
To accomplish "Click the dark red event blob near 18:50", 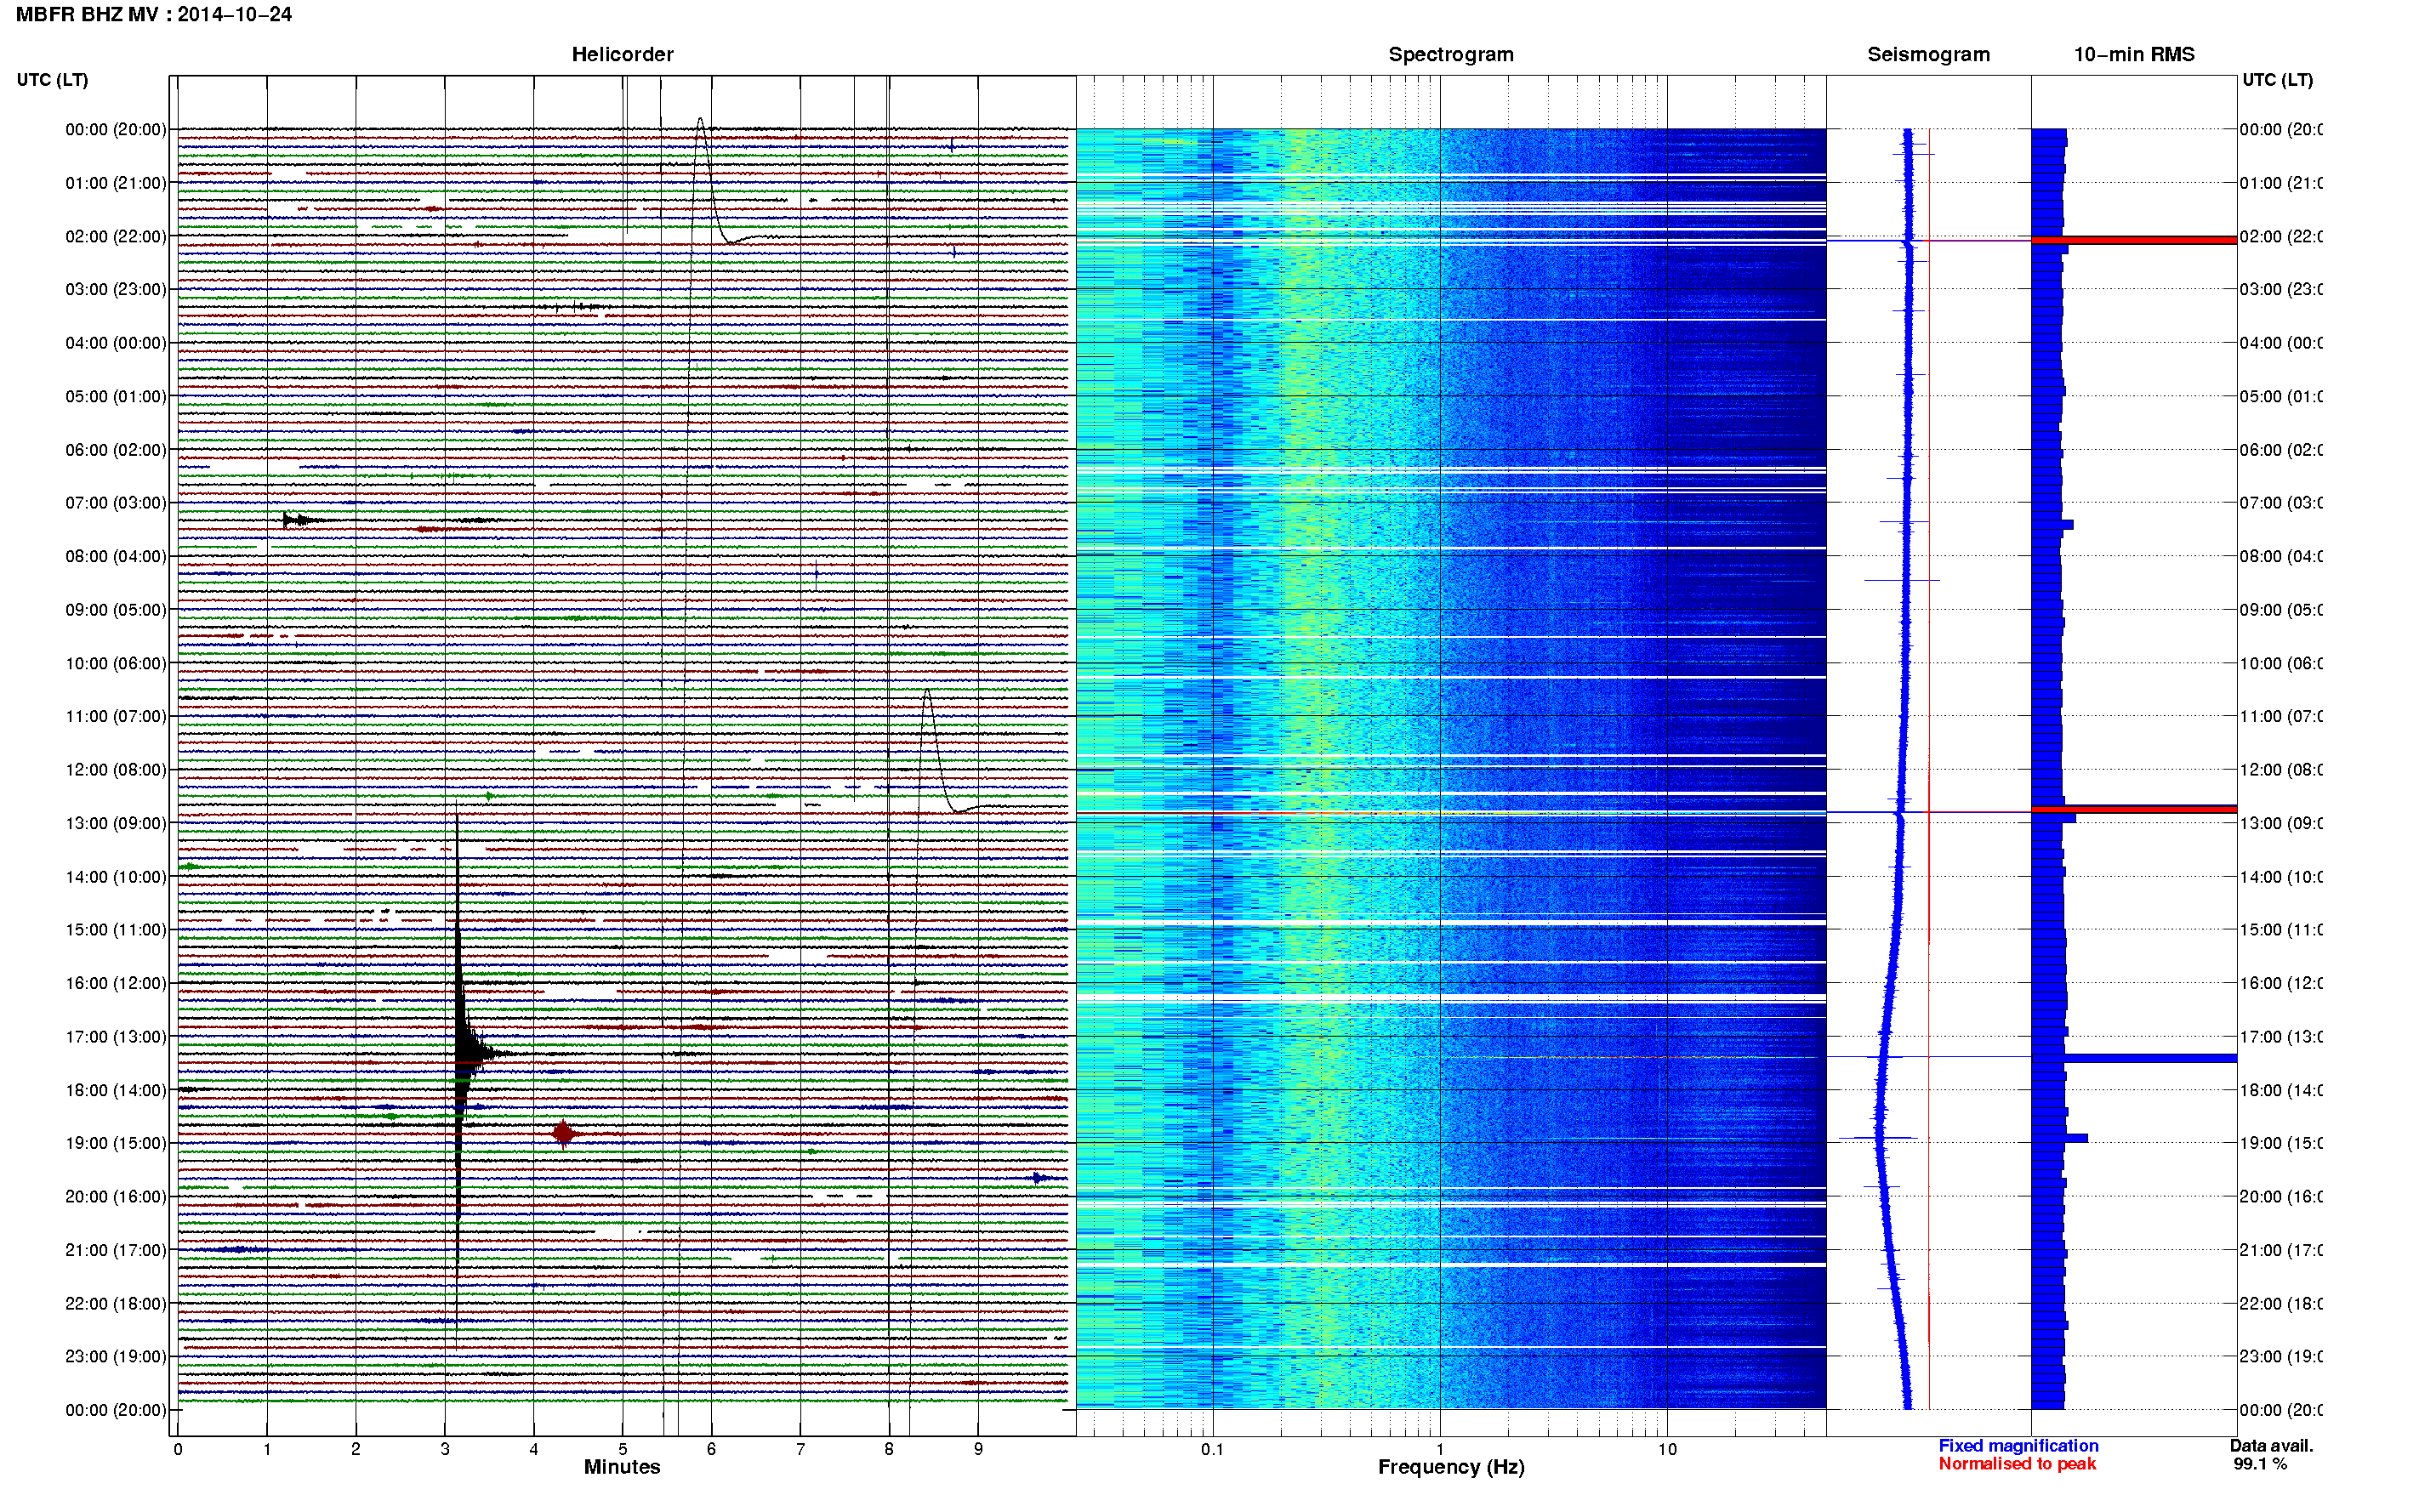I will [x=563, y=1133].
